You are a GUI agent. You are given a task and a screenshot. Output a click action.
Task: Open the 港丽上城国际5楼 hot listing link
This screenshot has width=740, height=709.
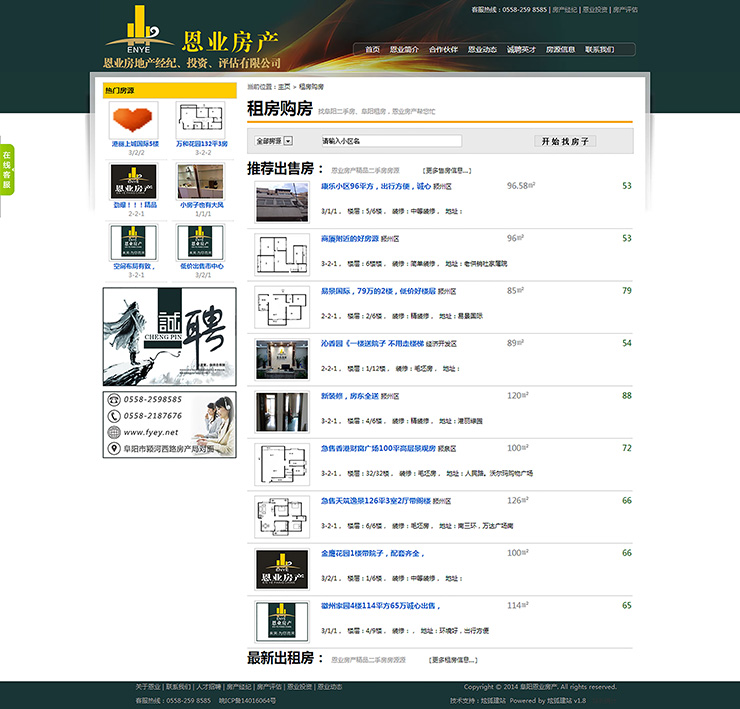(x=135, y=143)
